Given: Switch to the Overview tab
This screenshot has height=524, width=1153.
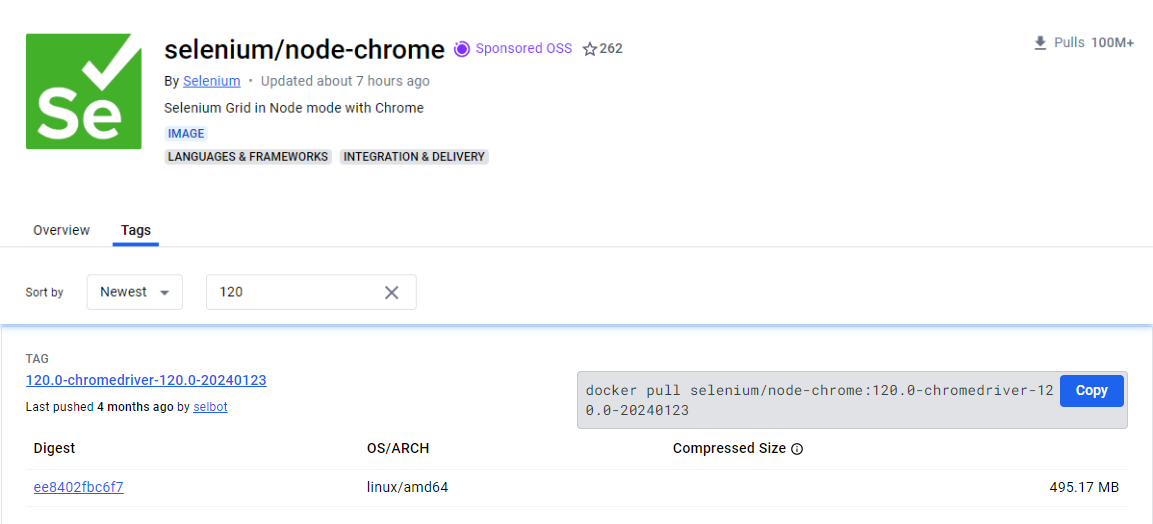Looking at the screenshot, I should tap(61, 230).
